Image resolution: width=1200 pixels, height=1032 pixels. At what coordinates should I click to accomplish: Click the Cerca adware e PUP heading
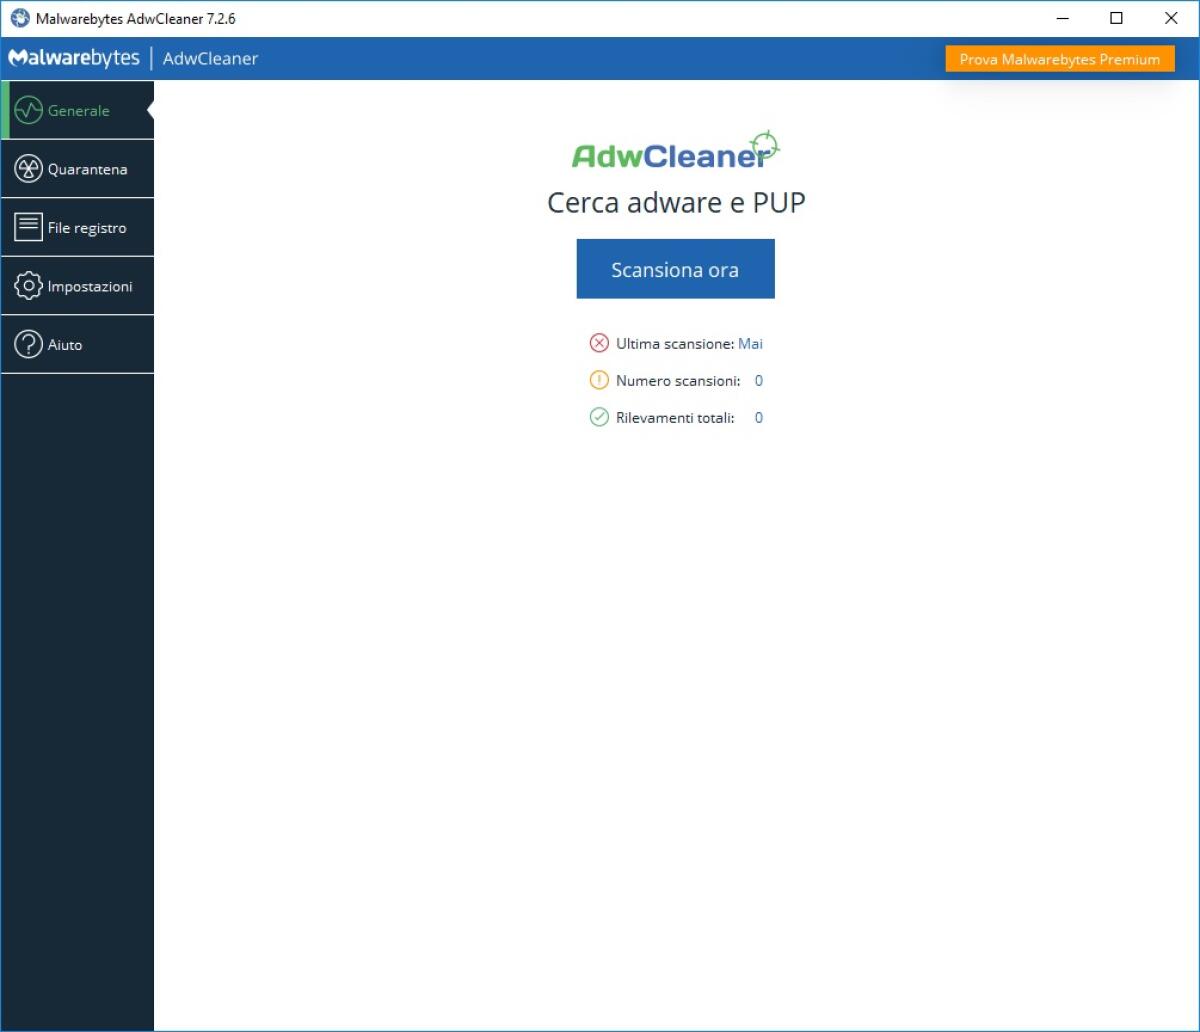pyautogui.click(x=675, y=202)
